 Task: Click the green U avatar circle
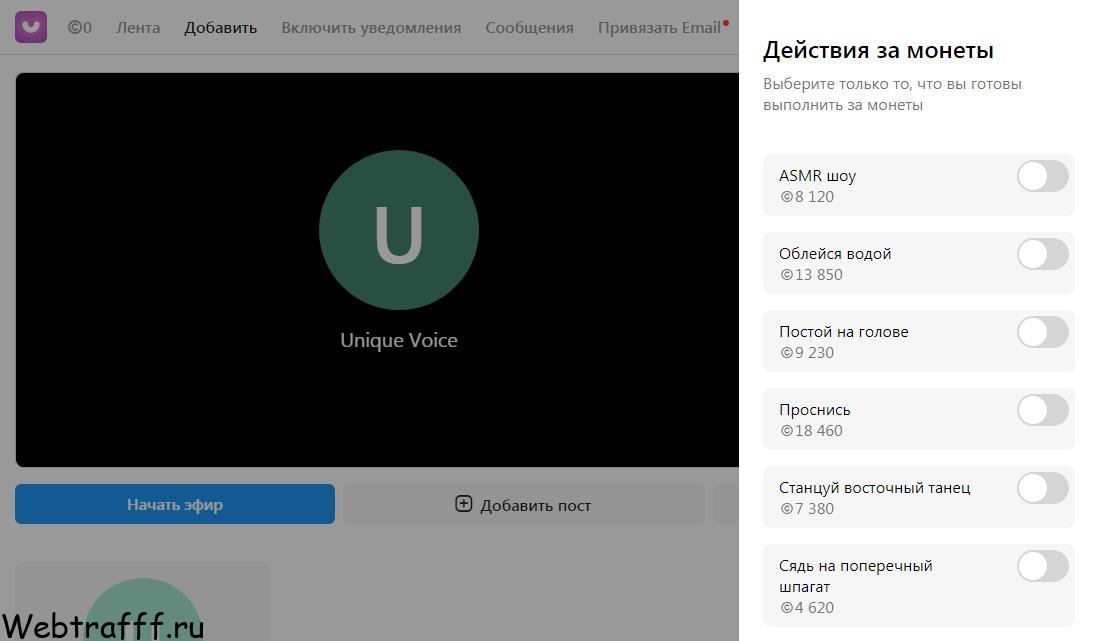399,230
